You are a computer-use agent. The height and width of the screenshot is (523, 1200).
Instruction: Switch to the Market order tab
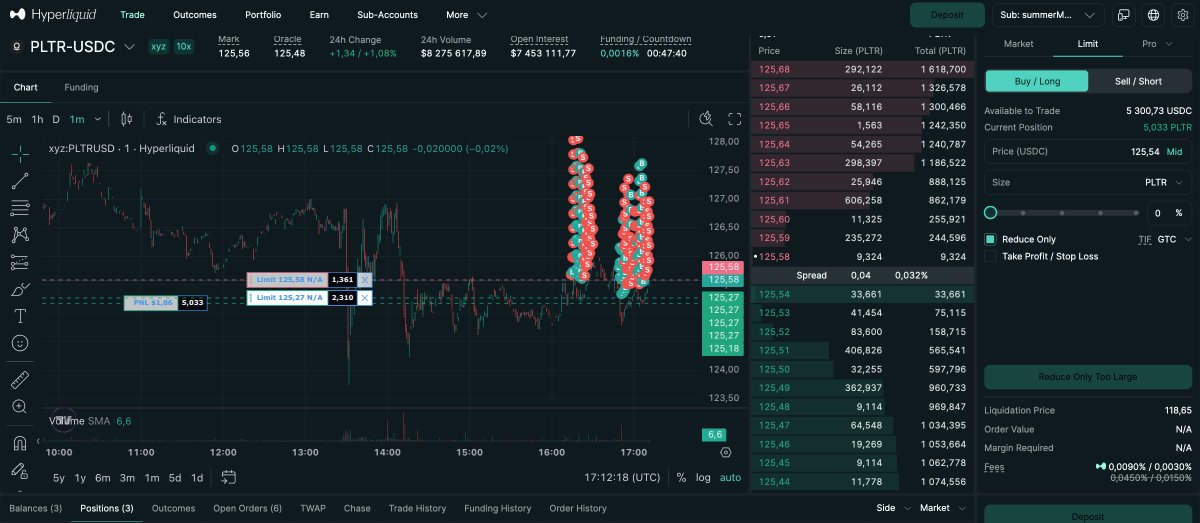click(1018, 44)
